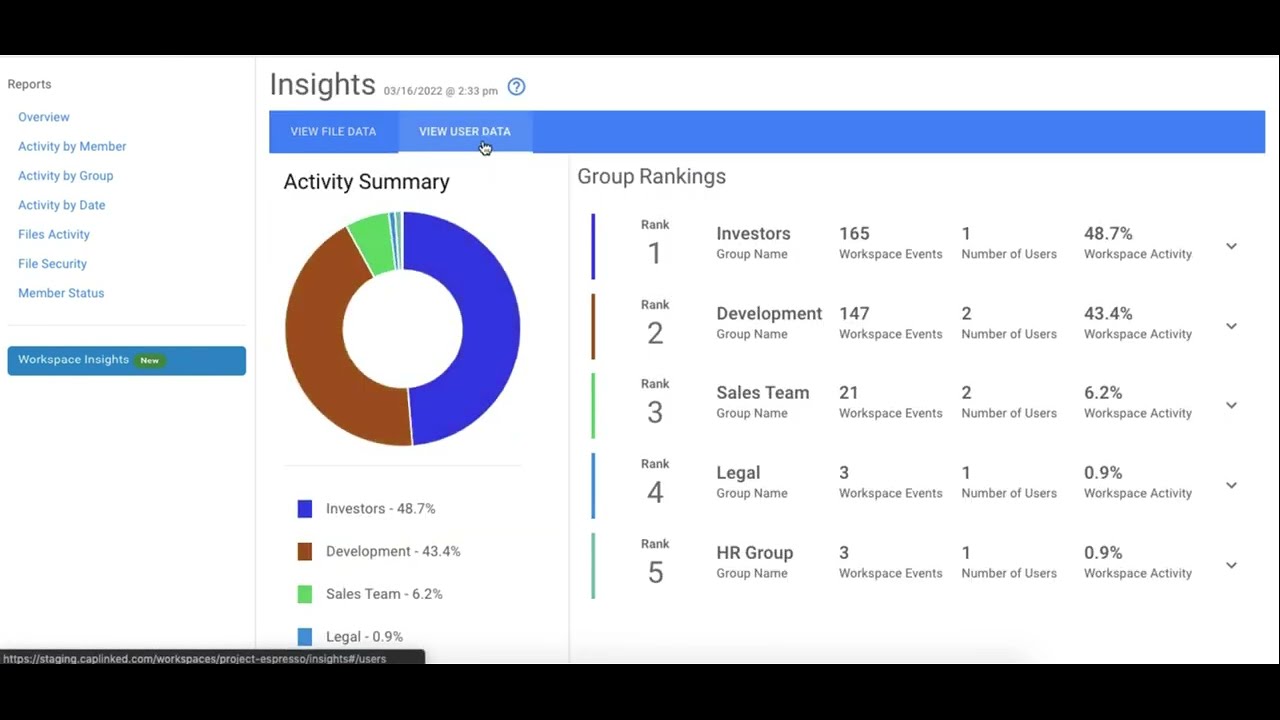Click the 165 workspace events value
The width and height of the screenshot is (1280, 720).
tap(854, 234)
